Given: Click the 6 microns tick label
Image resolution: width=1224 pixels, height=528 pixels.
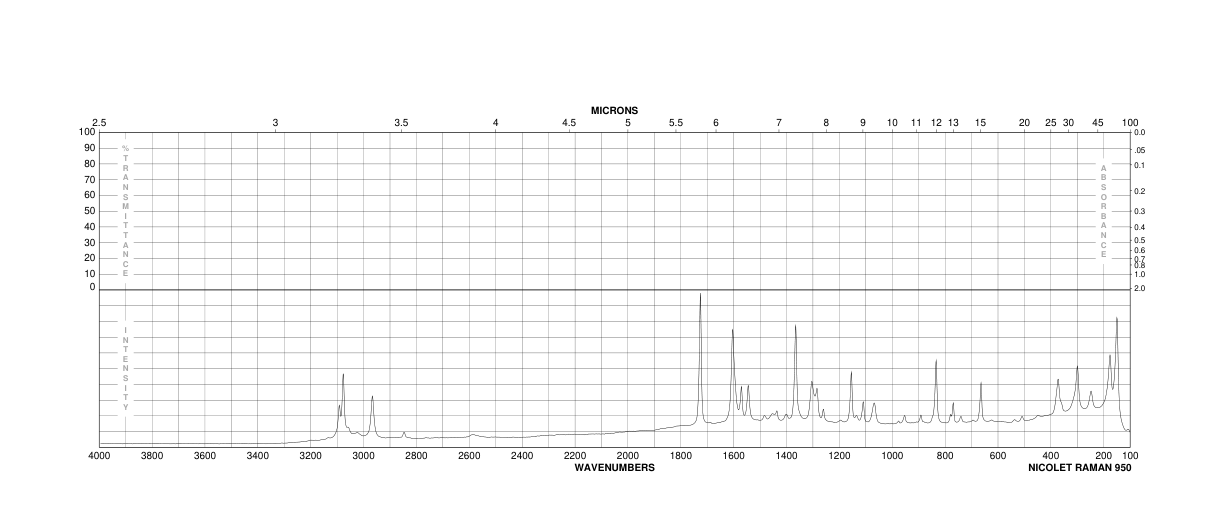Looking at the screenshot, I should tap(716, 123).
